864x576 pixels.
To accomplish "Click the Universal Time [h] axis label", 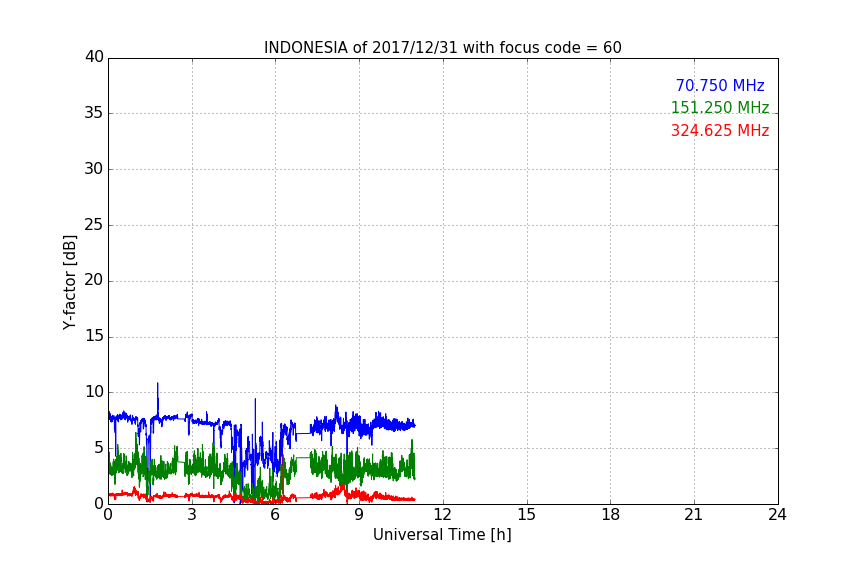I will [x=442, y=535].
